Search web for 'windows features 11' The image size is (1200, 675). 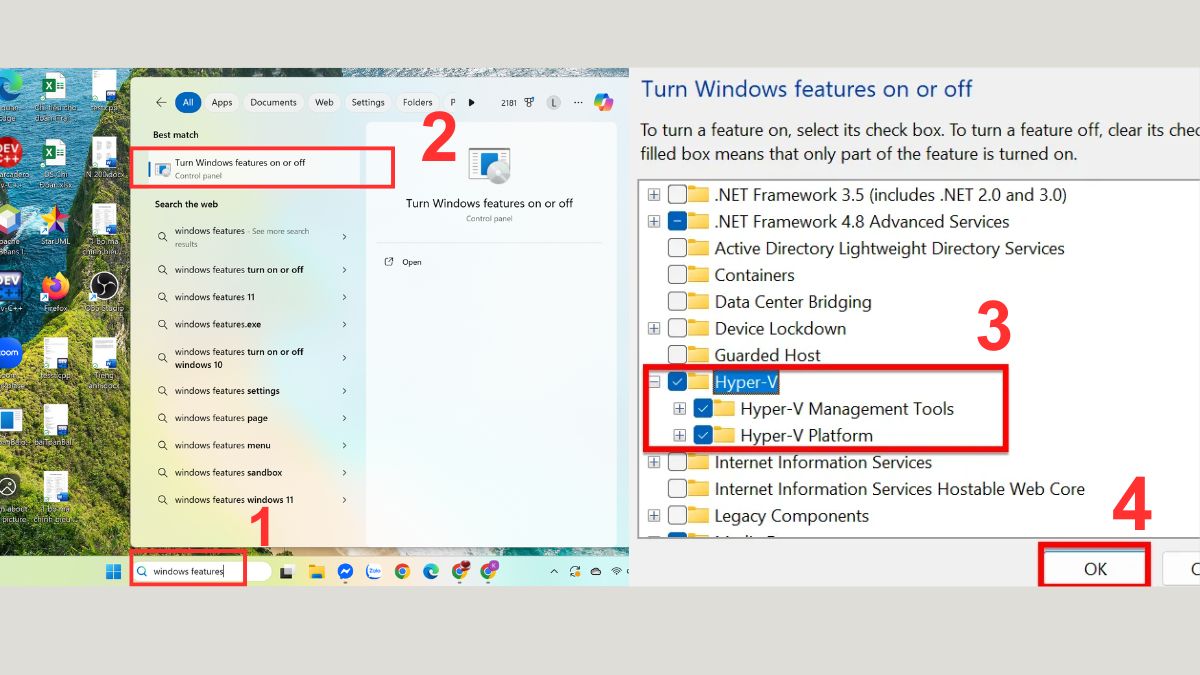pyautogui.click(x=251, y=297)
